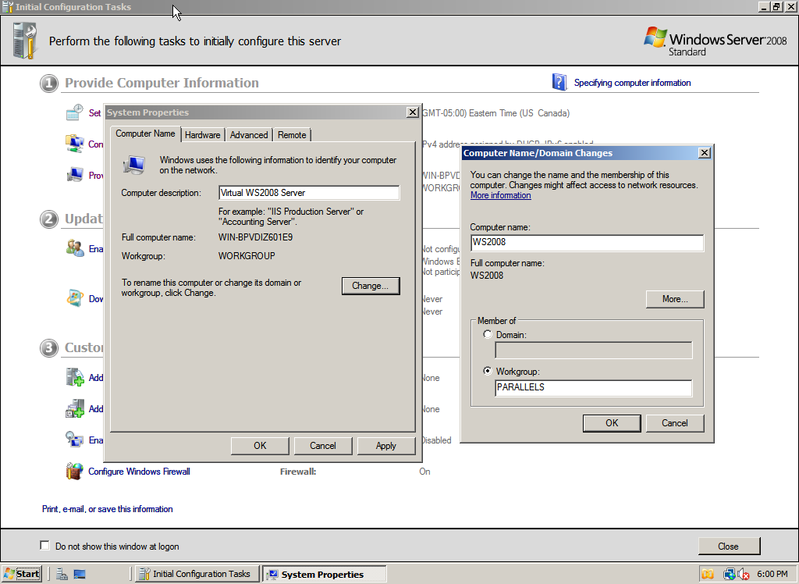The width and height of the screenshot is (799, 584).
Task: Close the Computer Name/Domain Changes dialog
Action: click(x=704, y=153)
